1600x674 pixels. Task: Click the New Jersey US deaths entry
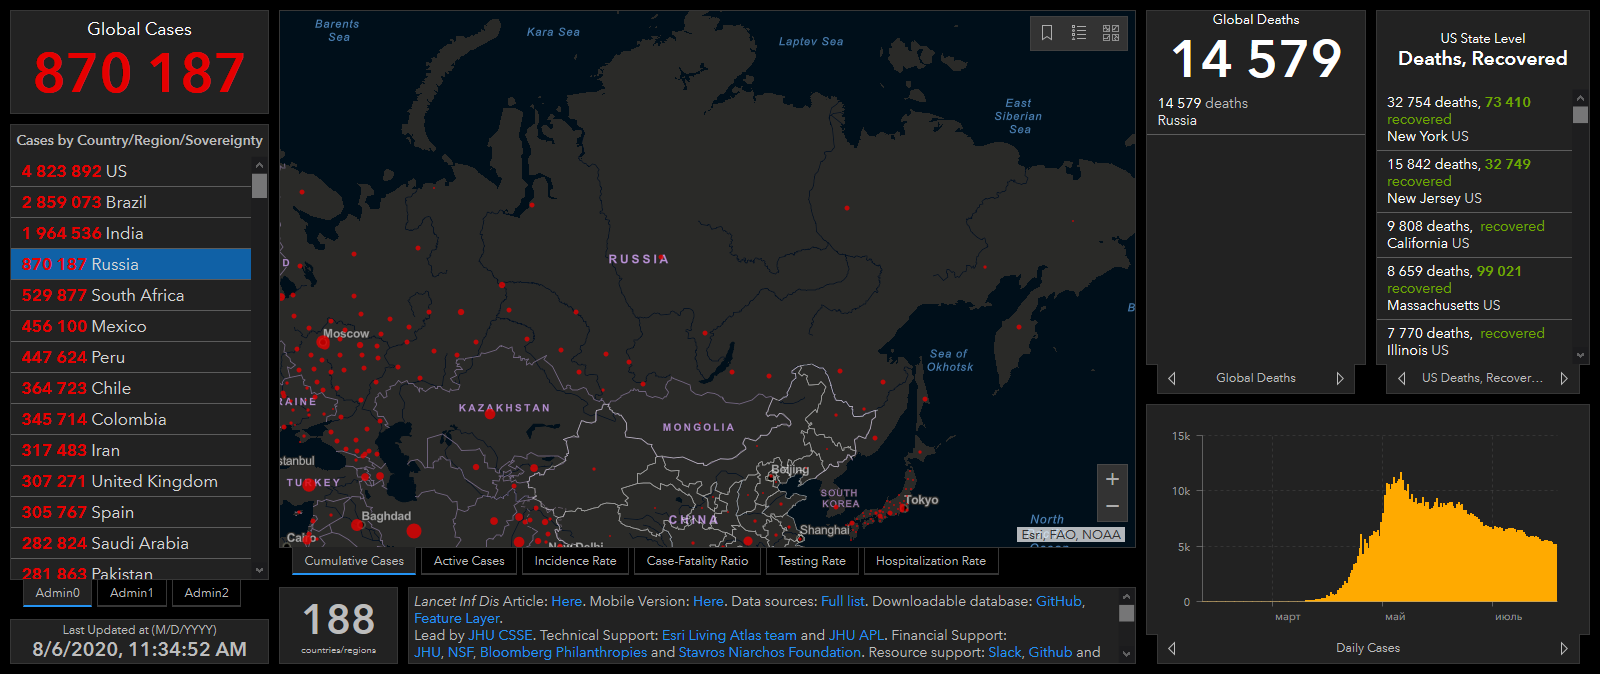point(1475,181)
